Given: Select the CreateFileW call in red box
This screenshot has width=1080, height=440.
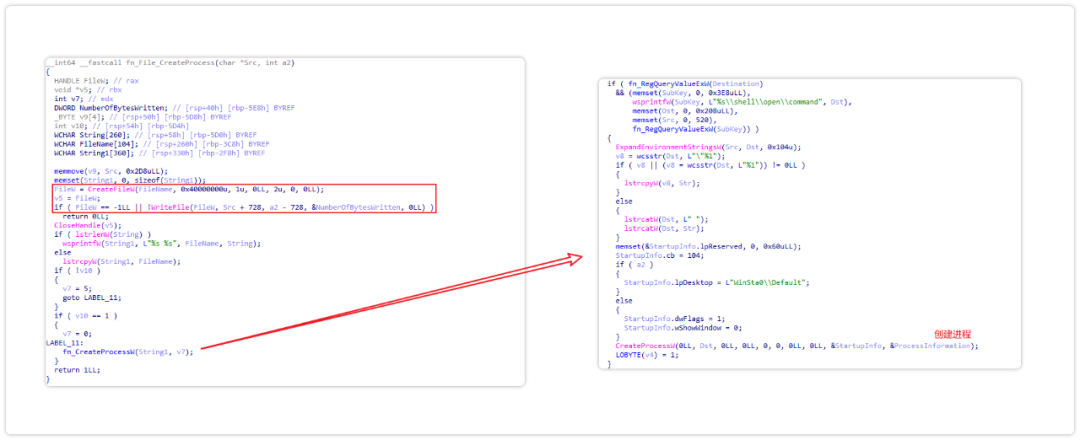Looking at the screenshot, I should tap(198, 189).
